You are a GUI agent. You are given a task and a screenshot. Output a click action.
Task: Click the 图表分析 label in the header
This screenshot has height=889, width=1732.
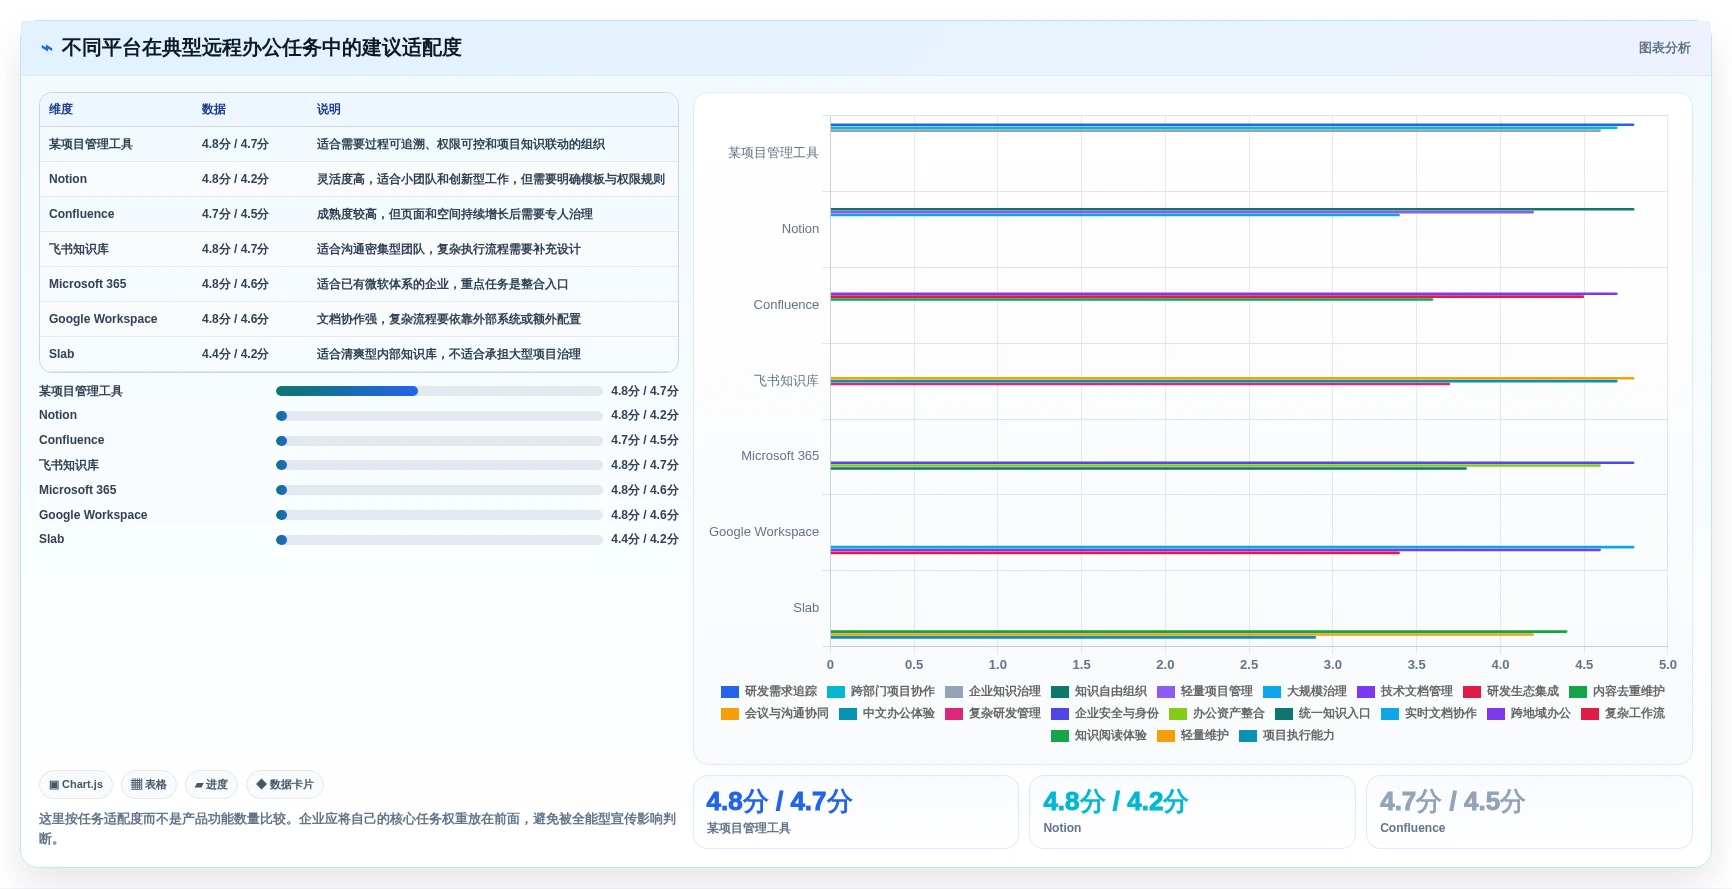coord(1664,48)
